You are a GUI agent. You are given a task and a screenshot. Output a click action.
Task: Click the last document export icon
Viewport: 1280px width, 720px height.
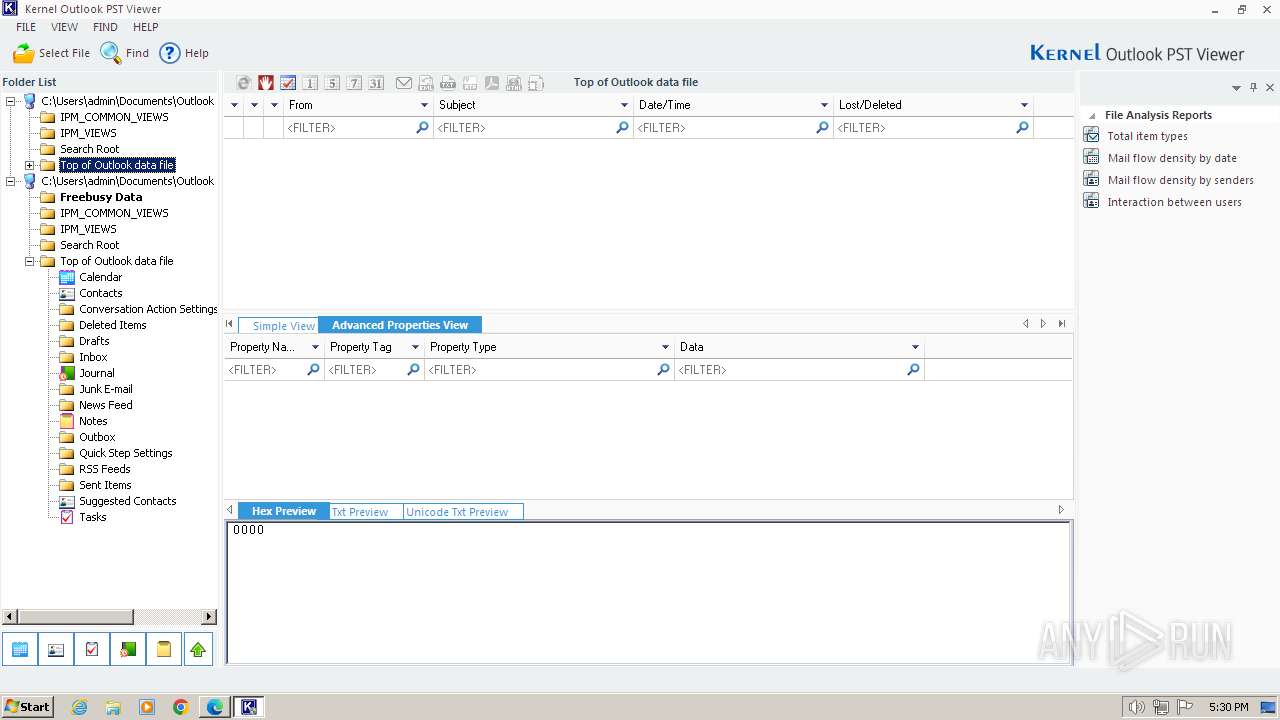(536, 83)
